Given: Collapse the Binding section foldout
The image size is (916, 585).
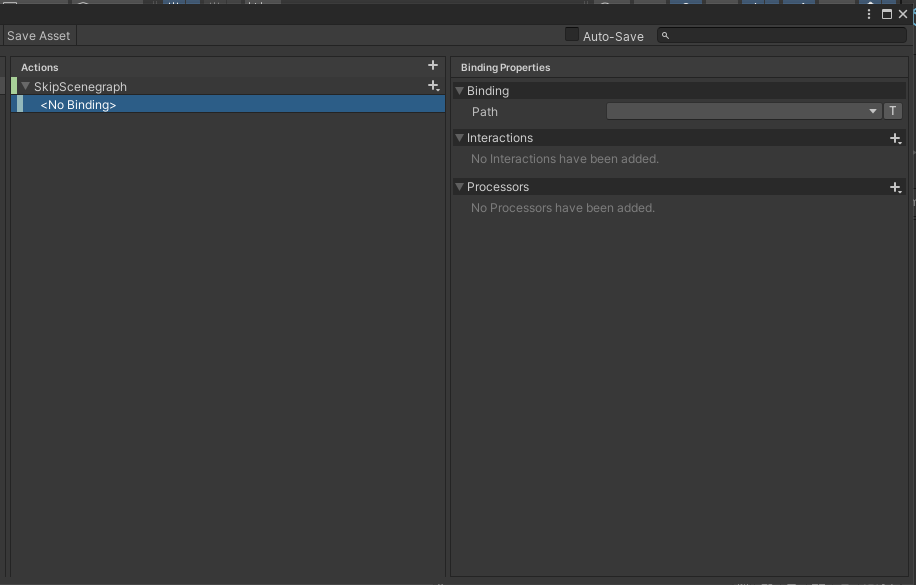Looking at the screenshot, I should [460, 91].
